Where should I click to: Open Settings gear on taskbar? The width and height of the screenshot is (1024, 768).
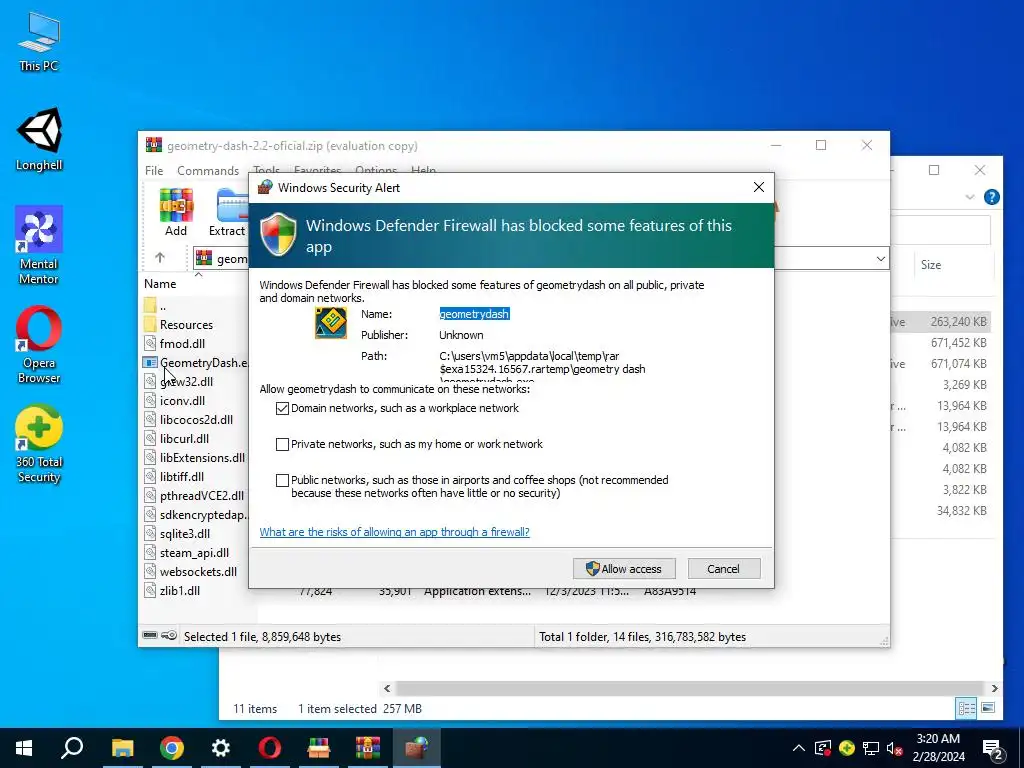click(x=221, y=748)
